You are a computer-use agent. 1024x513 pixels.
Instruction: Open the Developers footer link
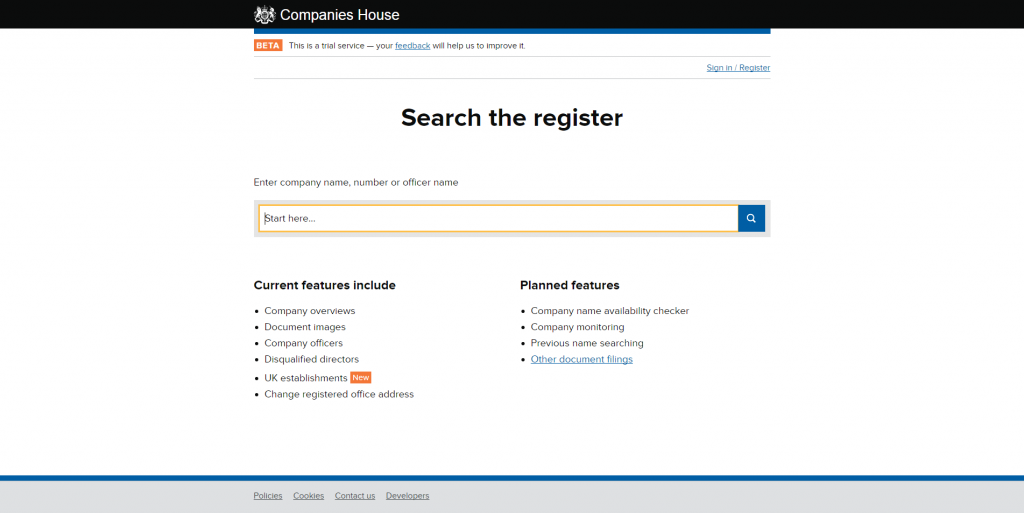click(x=408, y=496)
